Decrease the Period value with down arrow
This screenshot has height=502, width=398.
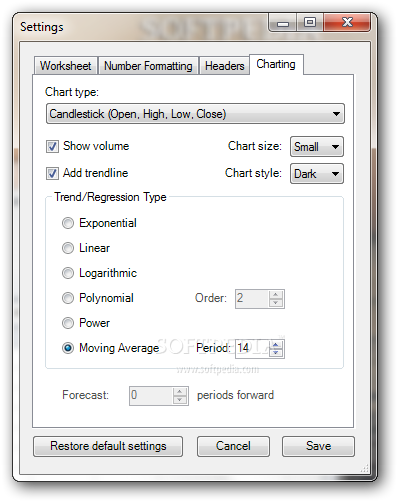[x=276, y=353]
